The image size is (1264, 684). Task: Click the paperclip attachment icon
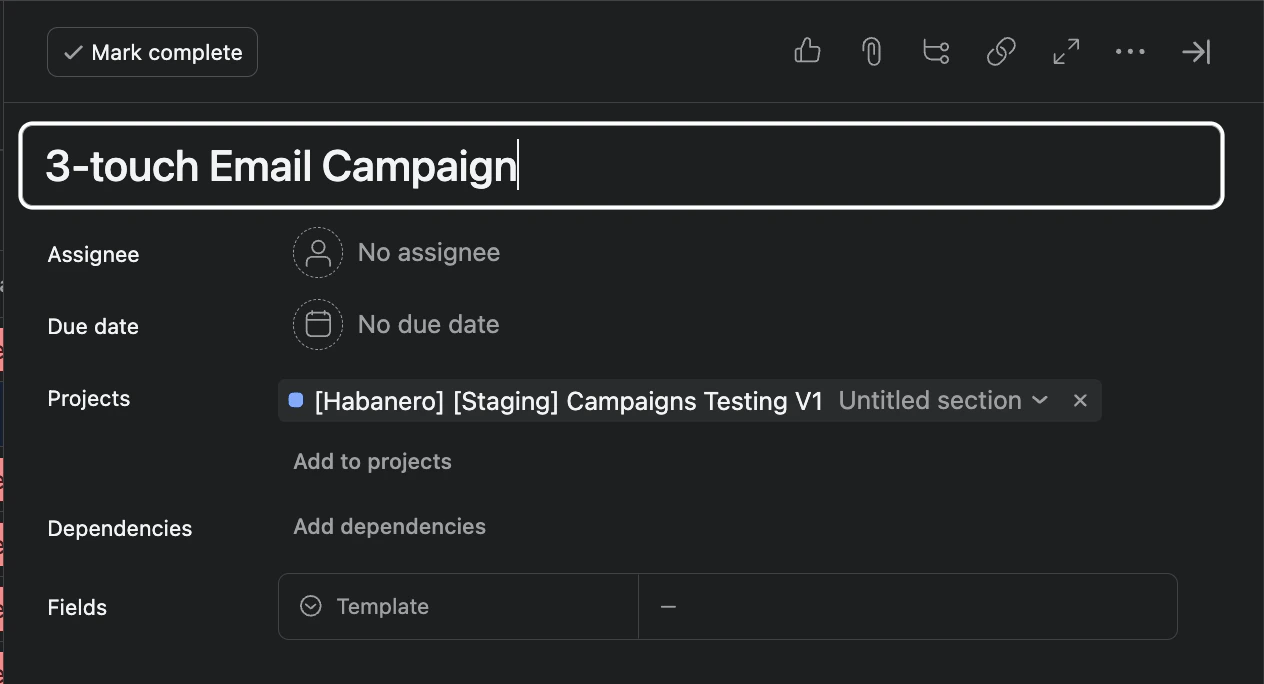(872, 52)
